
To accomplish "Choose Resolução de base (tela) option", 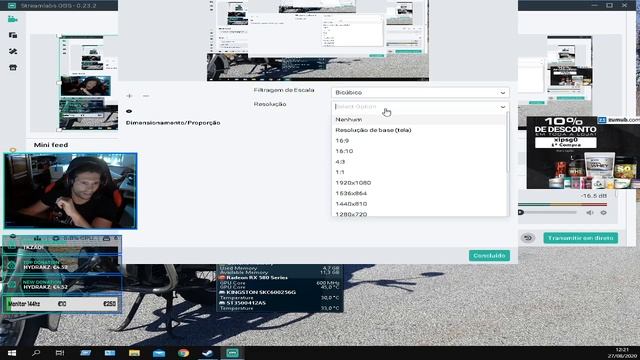I will coord(419,130).
